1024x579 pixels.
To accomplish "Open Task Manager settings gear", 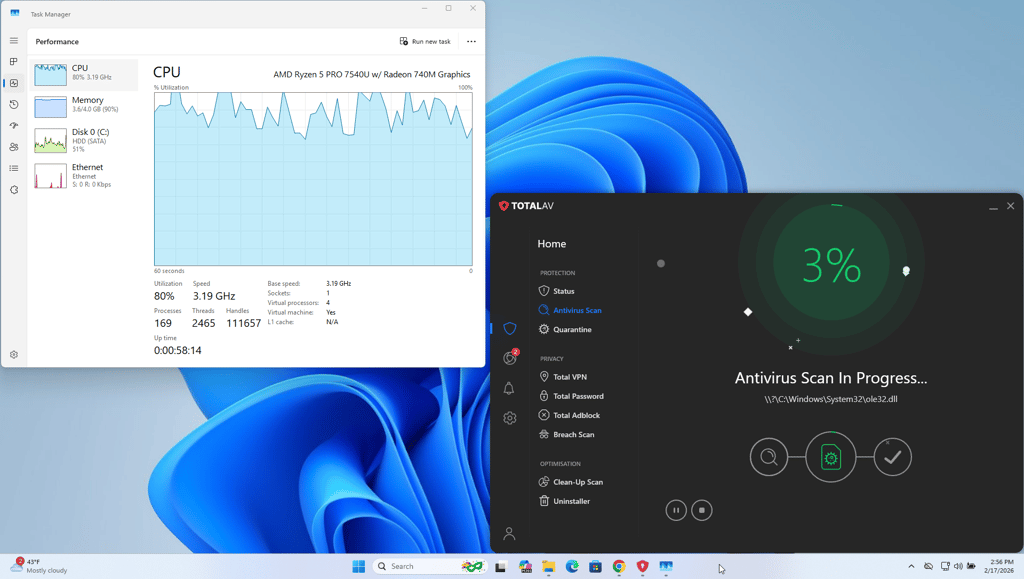I will [x=14, y=354].
